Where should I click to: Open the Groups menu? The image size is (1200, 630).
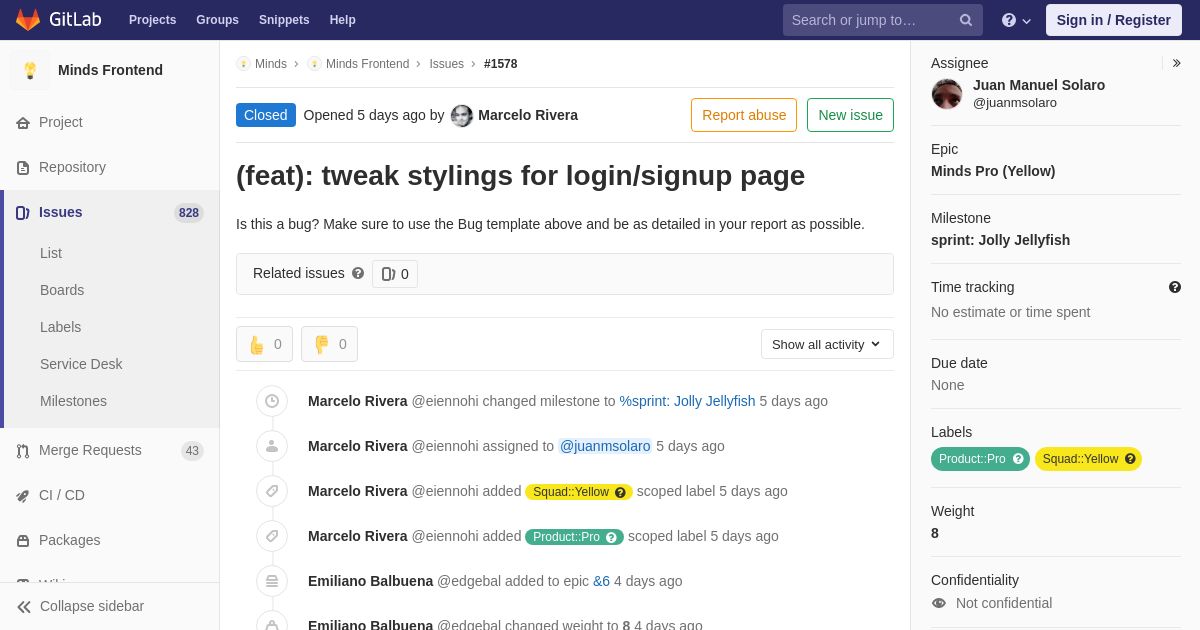pyautogui.click(x=217, y=20)
